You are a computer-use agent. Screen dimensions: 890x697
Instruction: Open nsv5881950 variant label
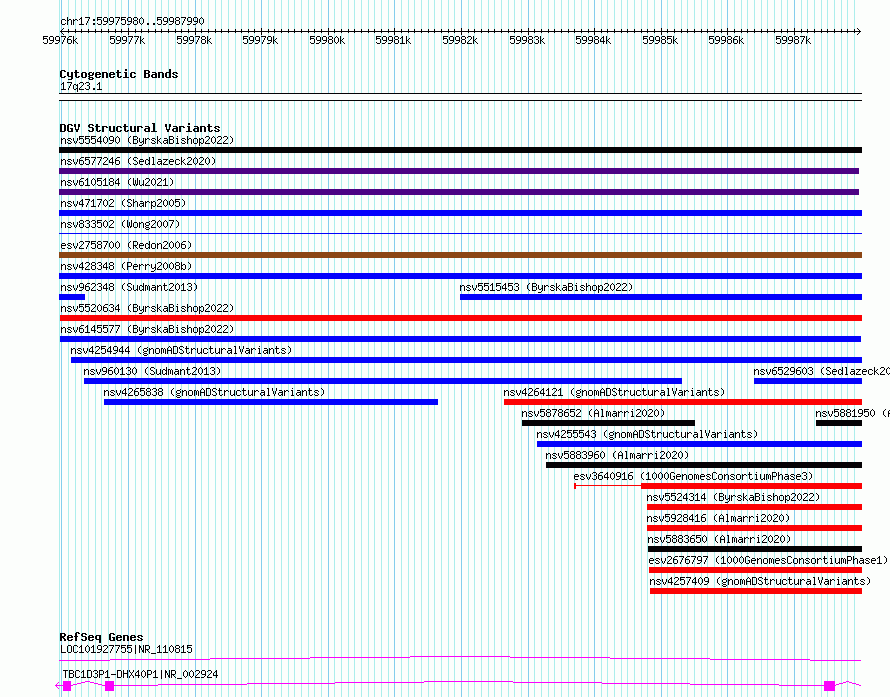853,413
